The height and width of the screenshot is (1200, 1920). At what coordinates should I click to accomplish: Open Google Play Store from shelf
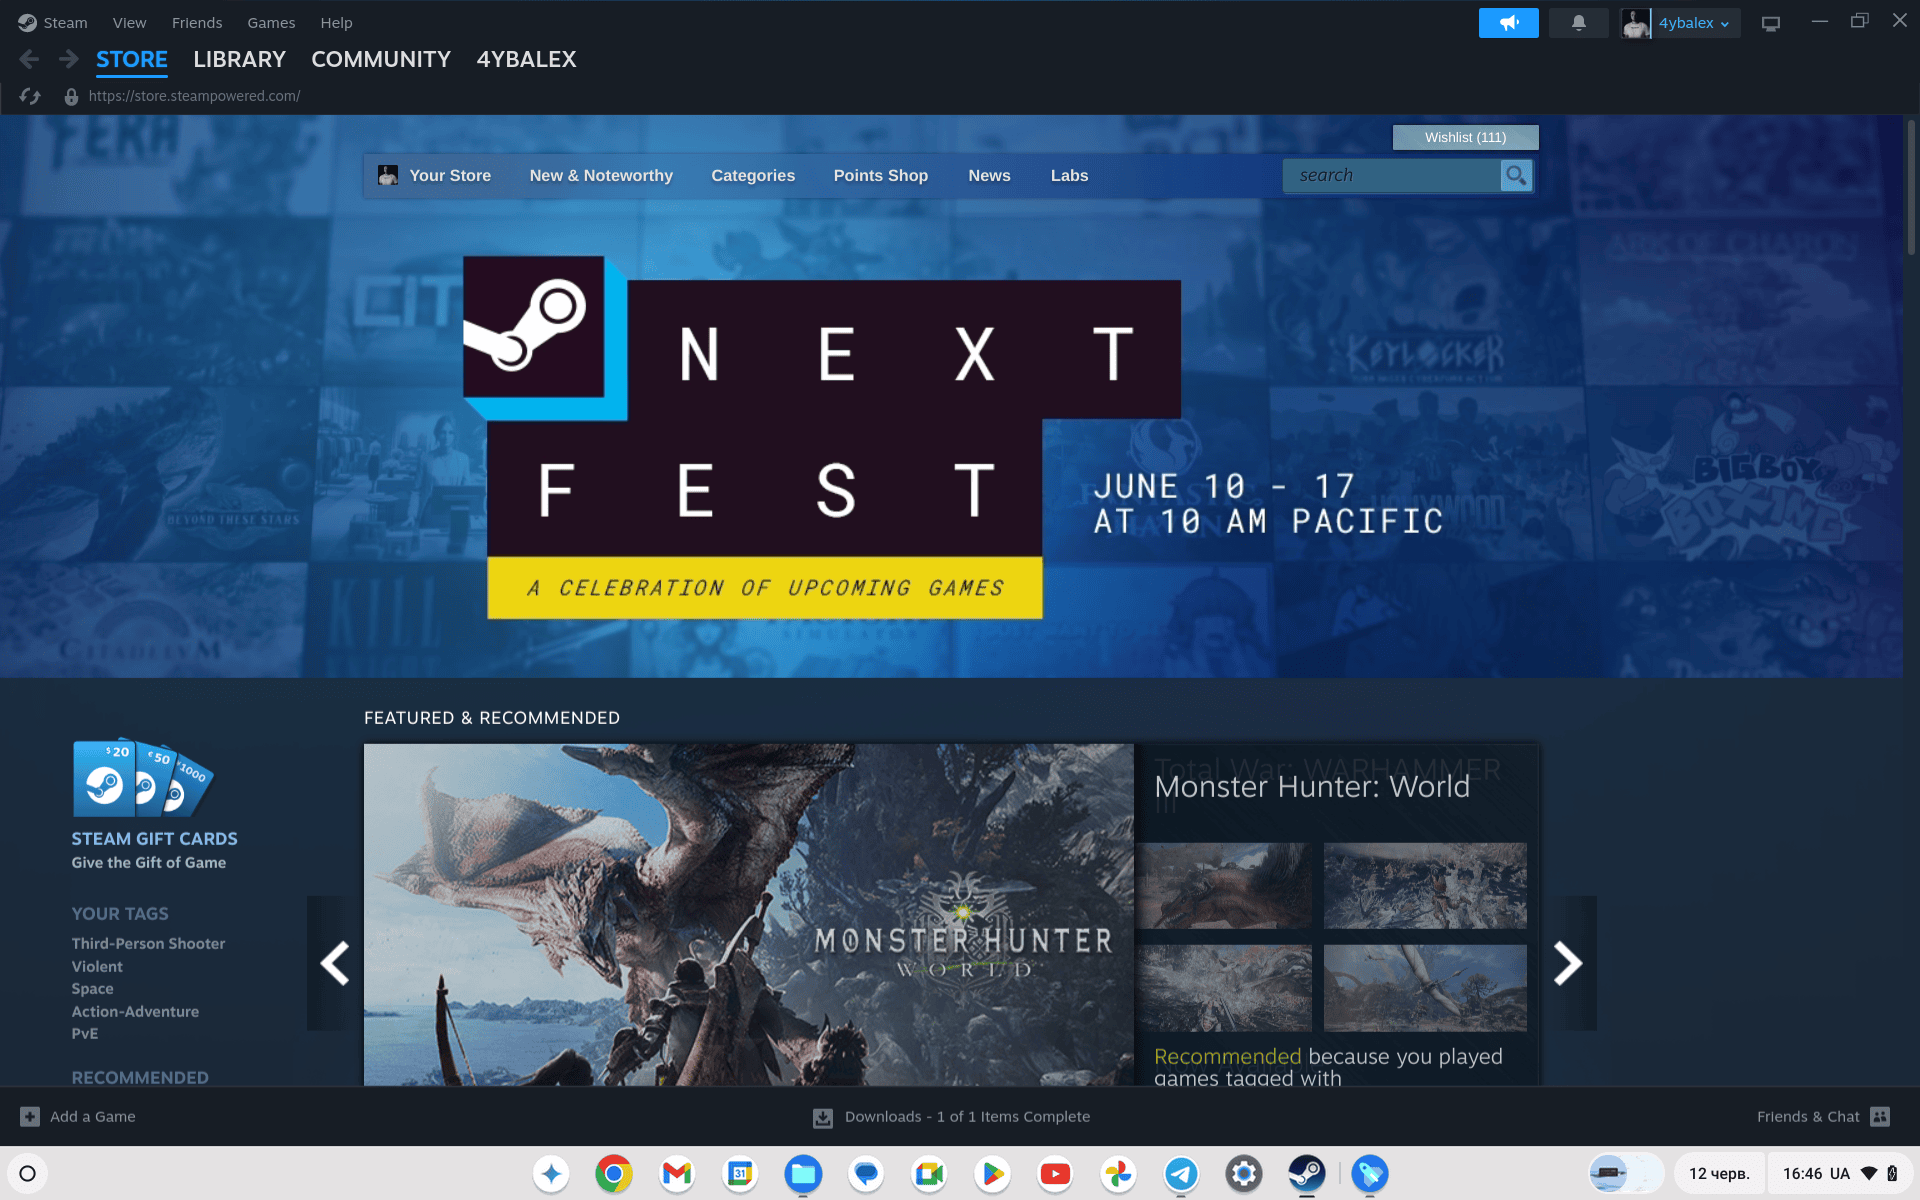[992, 1173]
